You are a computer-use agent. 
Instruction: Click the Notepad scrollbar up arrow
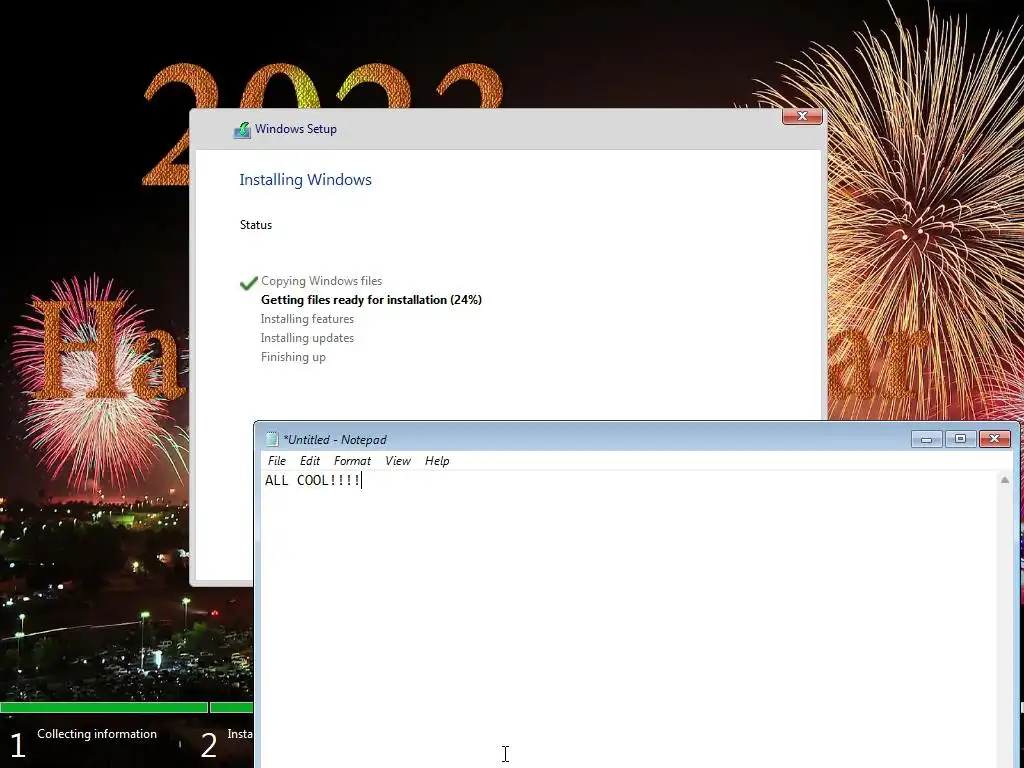[x=1004, y=480]
